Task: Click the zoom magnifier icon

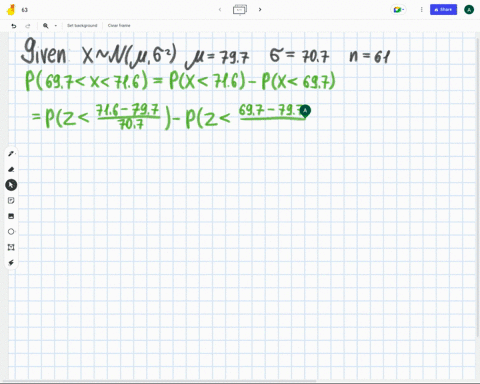Action: tap(46, 26)
